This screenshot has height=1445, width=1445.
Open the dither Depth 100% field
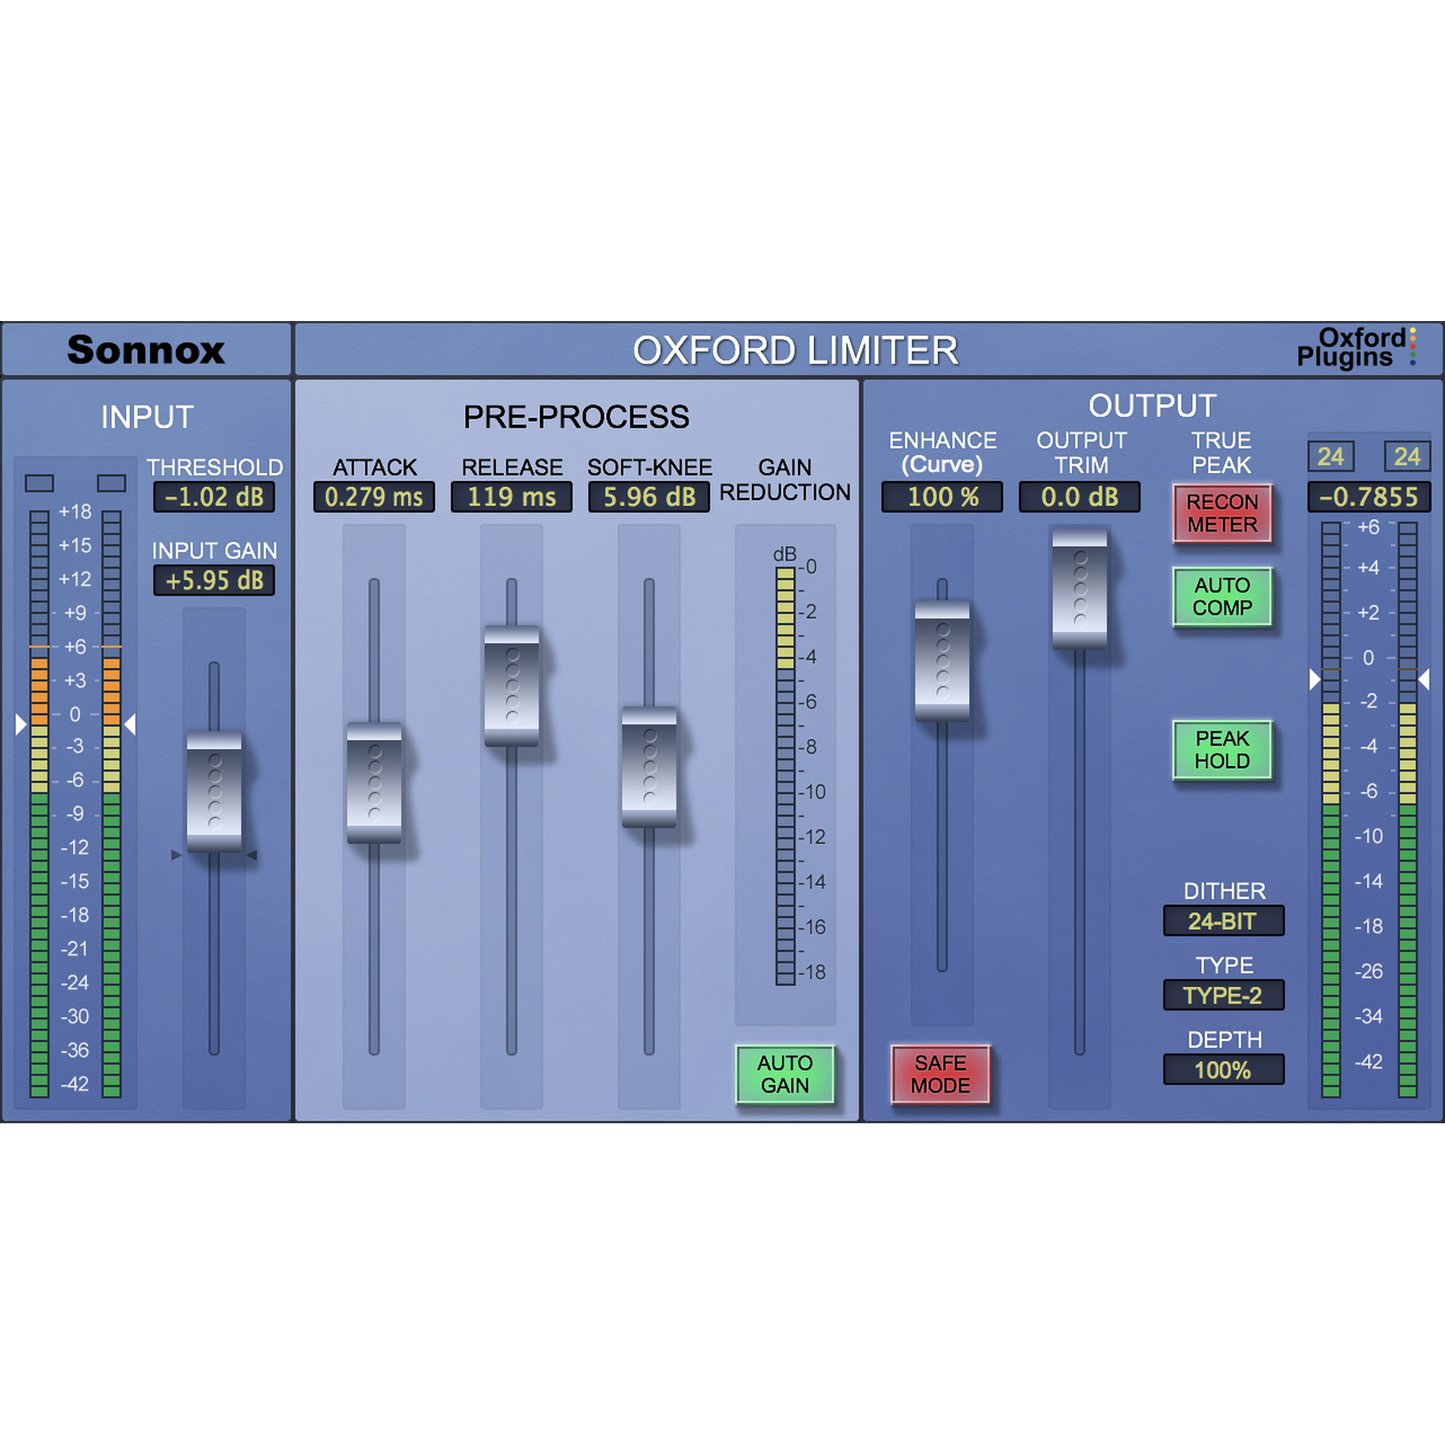click(x=1223, y=1070)
